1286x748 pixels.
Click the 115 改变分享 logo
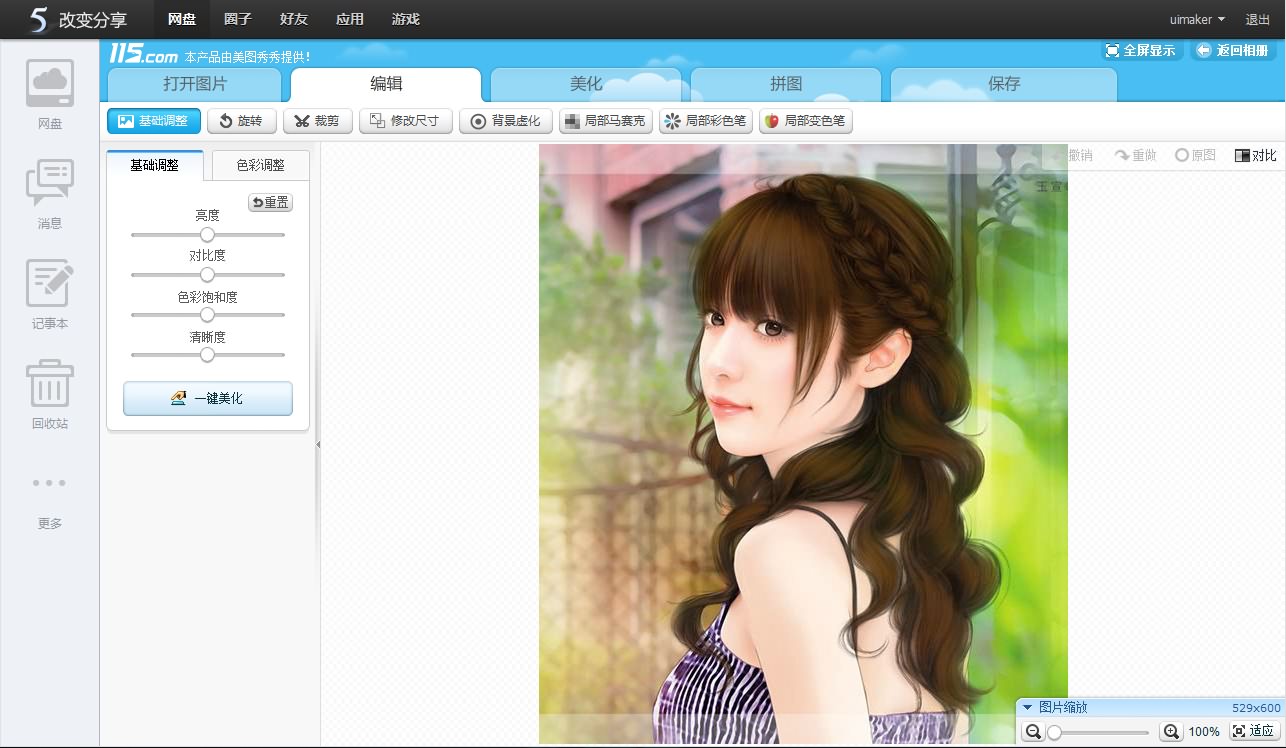pyautogui.click(x=77, y=19)
